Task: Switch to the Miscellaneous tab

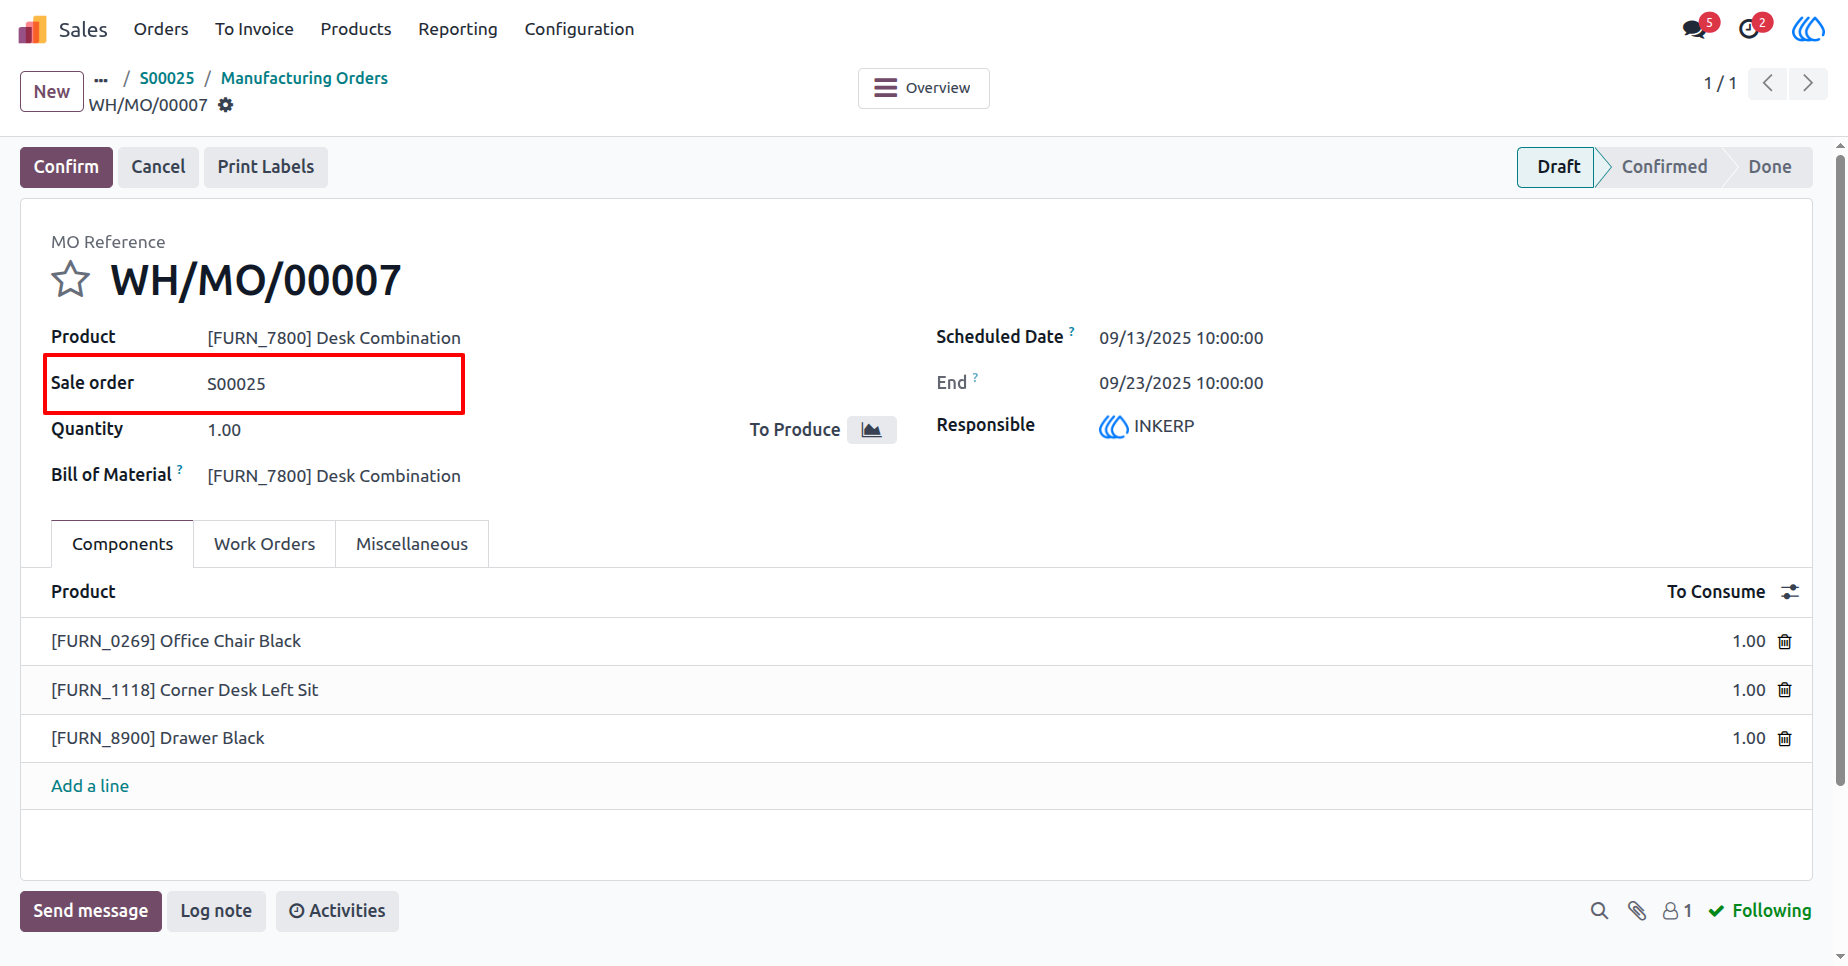Action: 412,544
